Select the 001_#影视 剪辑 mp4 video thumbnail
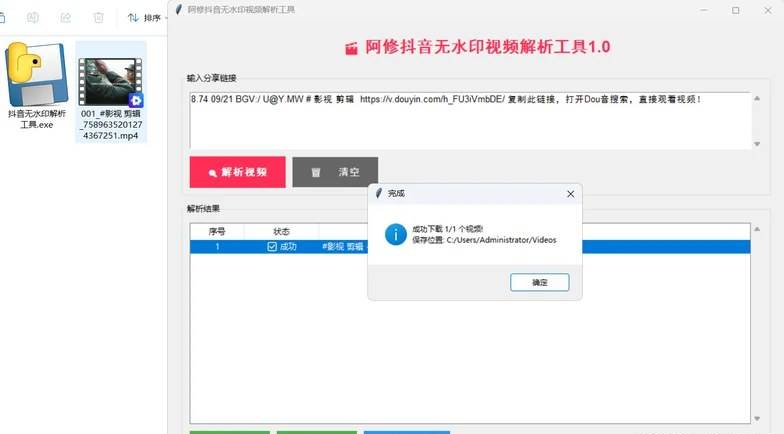The width and height of the screenshot is (784, 434). click(110, 82)
